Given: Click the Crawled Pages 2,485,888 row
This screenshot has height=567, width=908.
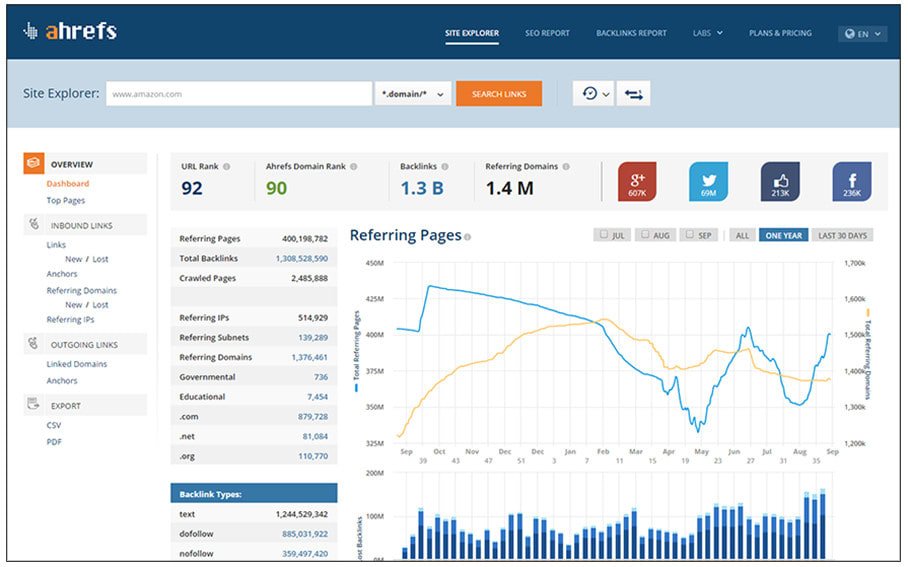Looking at the screenshot, I should point(254,278).
